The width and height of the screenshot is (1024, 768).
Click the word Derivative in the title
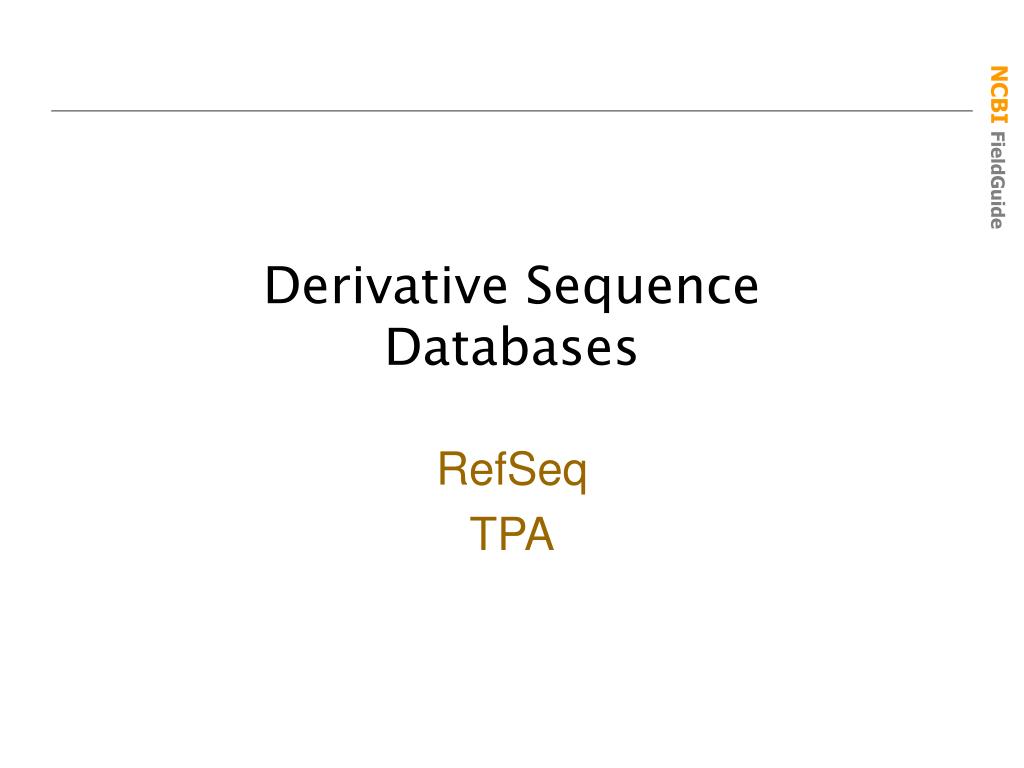click(386, 285)
